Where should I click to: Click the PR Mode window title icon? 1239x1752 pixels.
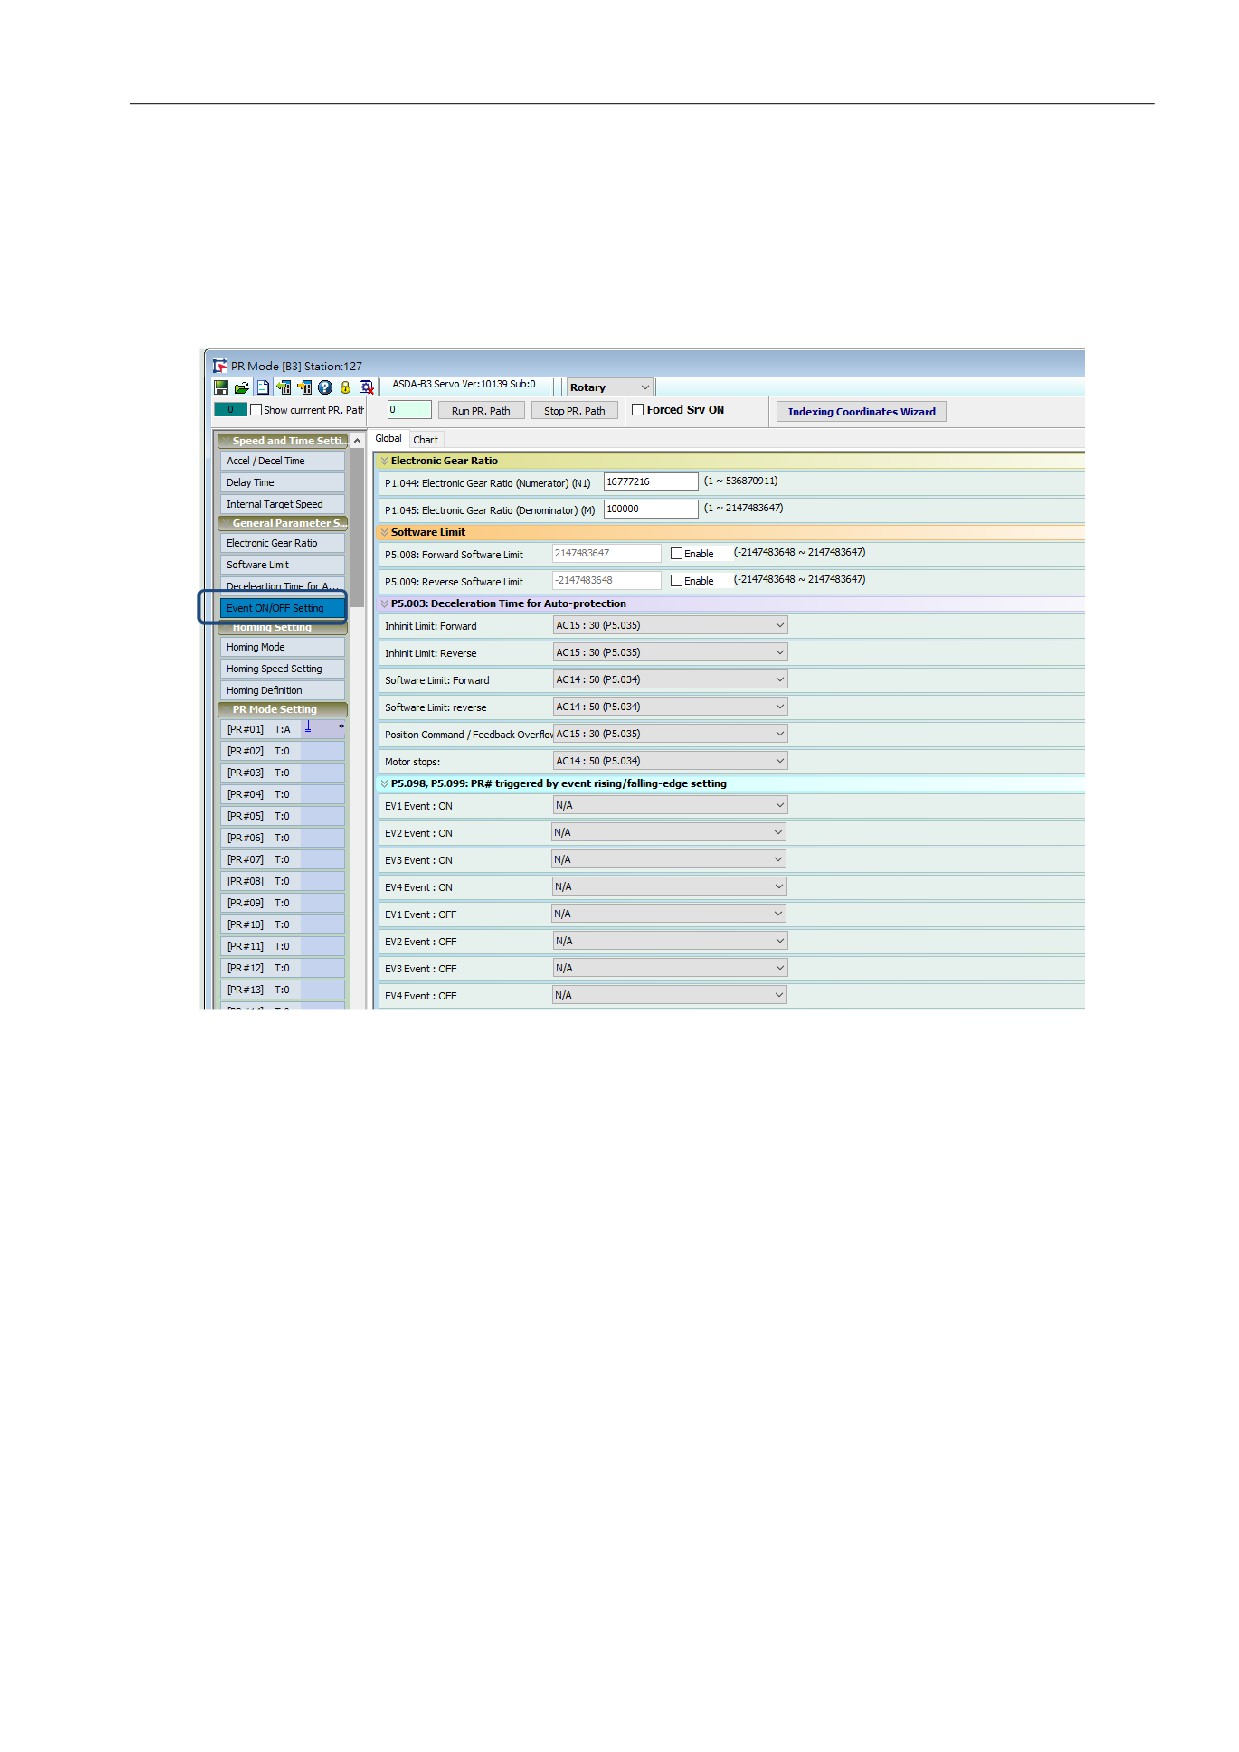[219, 366]
